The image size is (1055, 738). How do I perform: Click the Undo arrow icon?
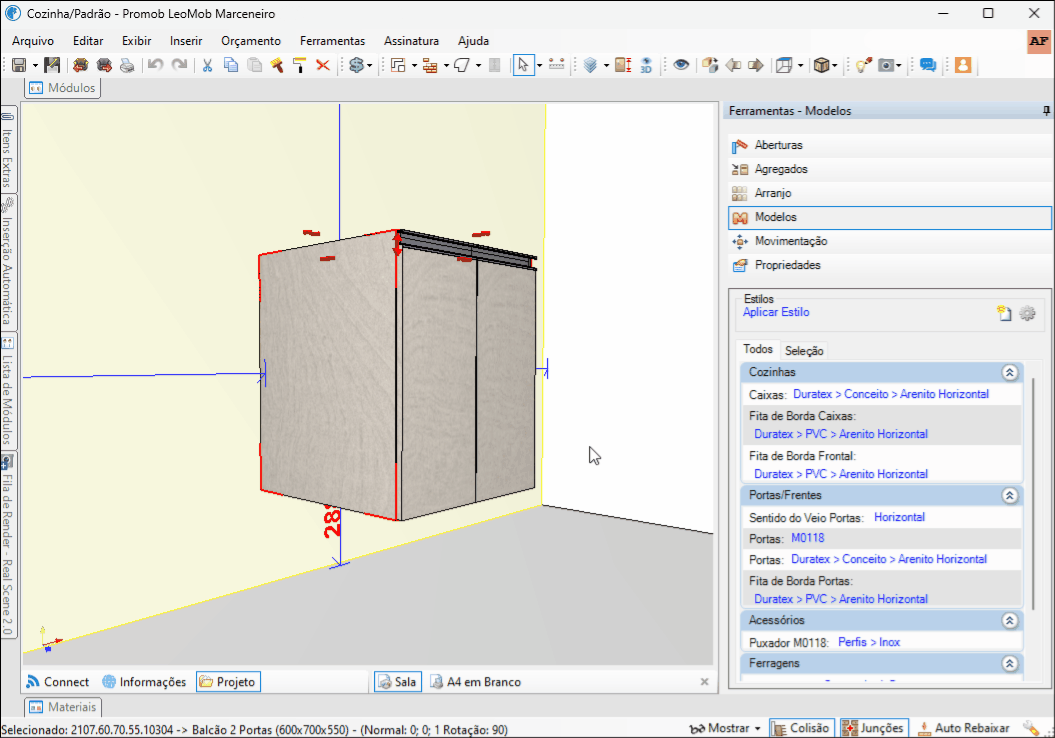click(155, 65)
